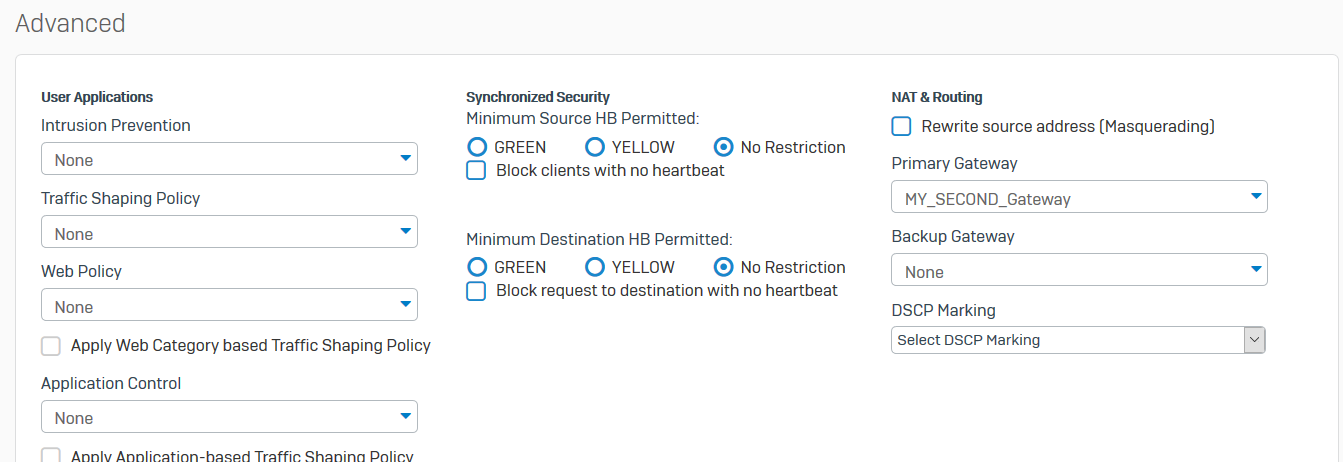Screen dimensions: 1343x462
Task: Click the Primary Gateway dropdown arrow icon
Action: click(x=1256, y=197)
